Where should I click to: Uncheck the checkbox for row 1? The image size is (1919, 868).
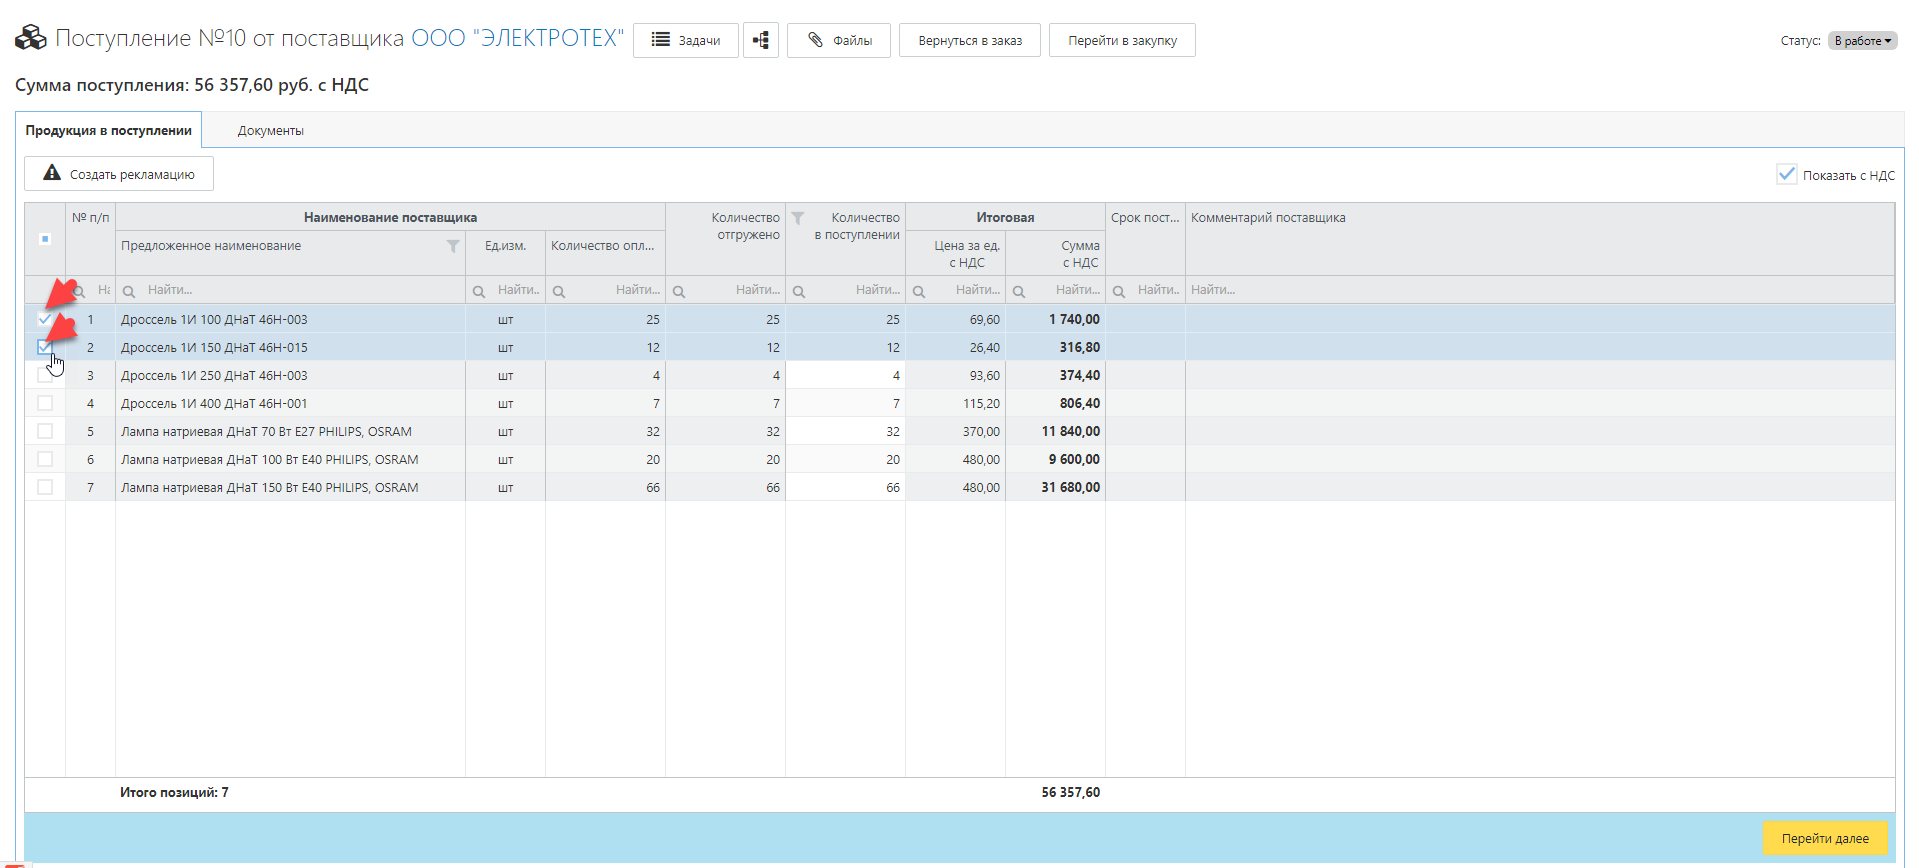(45, 319)
